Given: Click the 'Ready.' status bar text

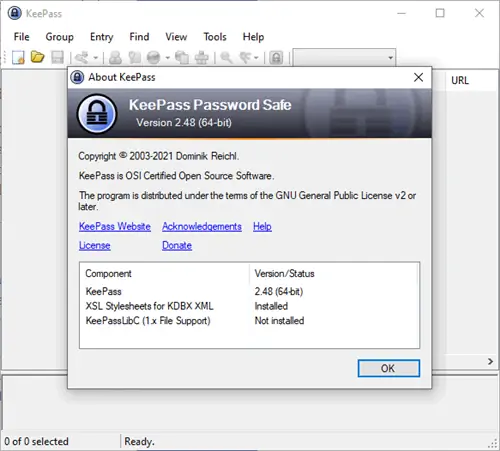Looking at the screenshot, I should pos(139,441).
